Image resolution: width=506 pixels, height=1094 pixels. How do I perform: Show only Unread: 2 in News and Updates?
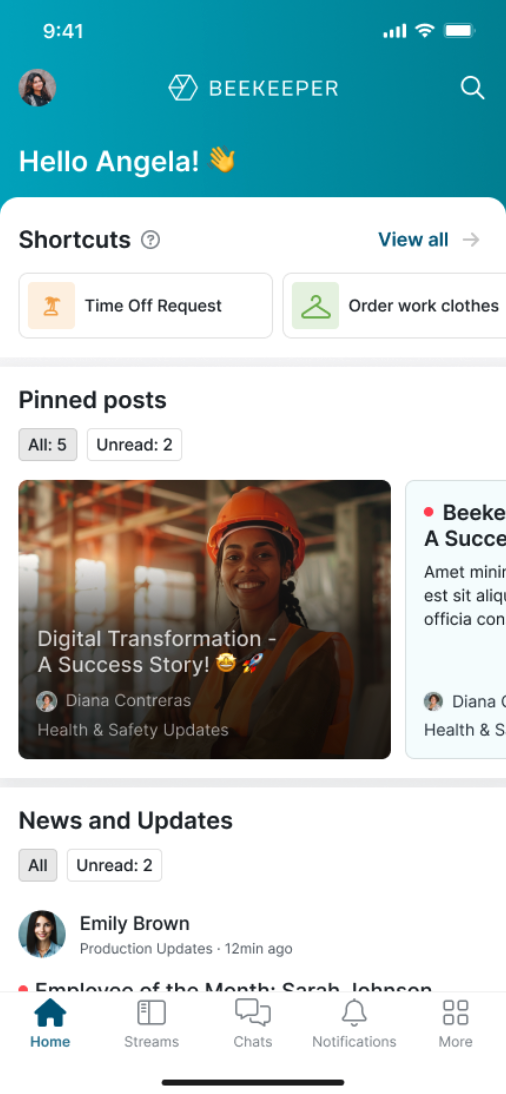pyautogui.click(x=114, y=865)
